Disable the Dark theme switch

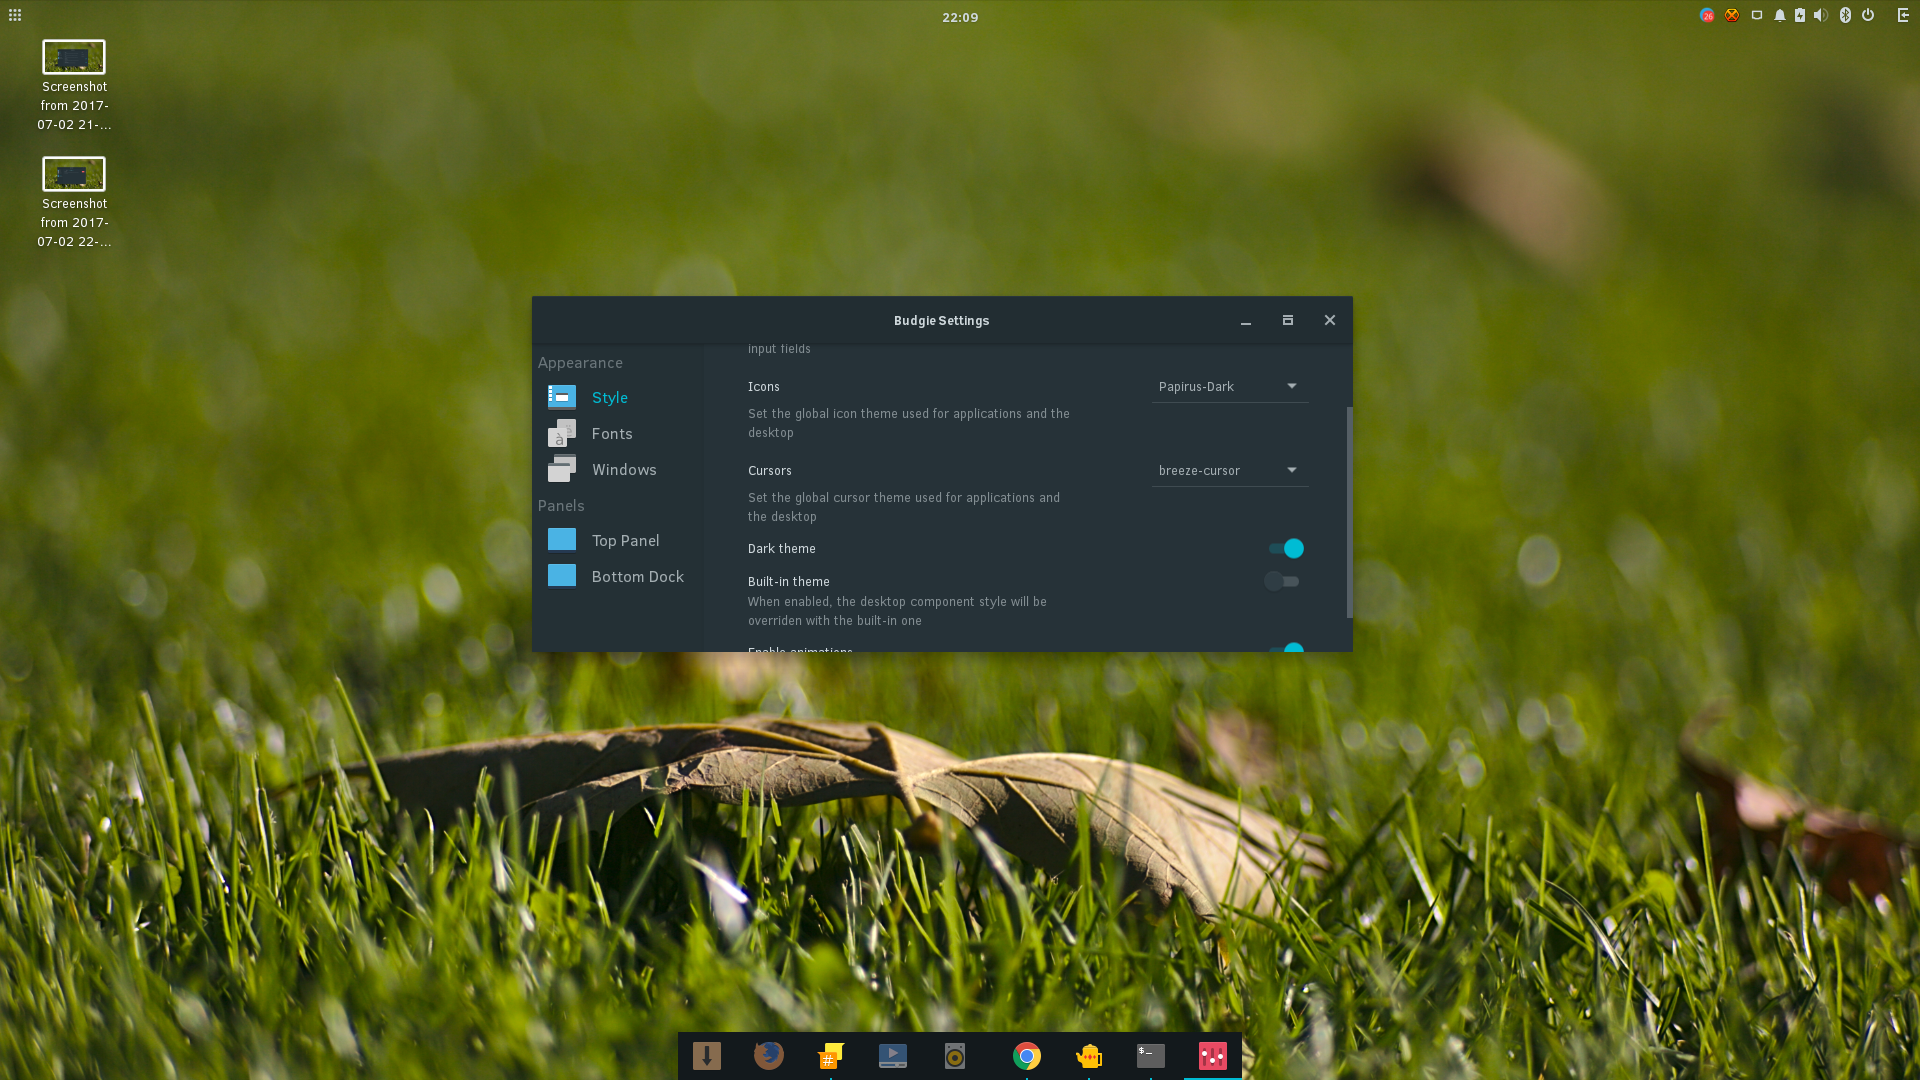1286,548
